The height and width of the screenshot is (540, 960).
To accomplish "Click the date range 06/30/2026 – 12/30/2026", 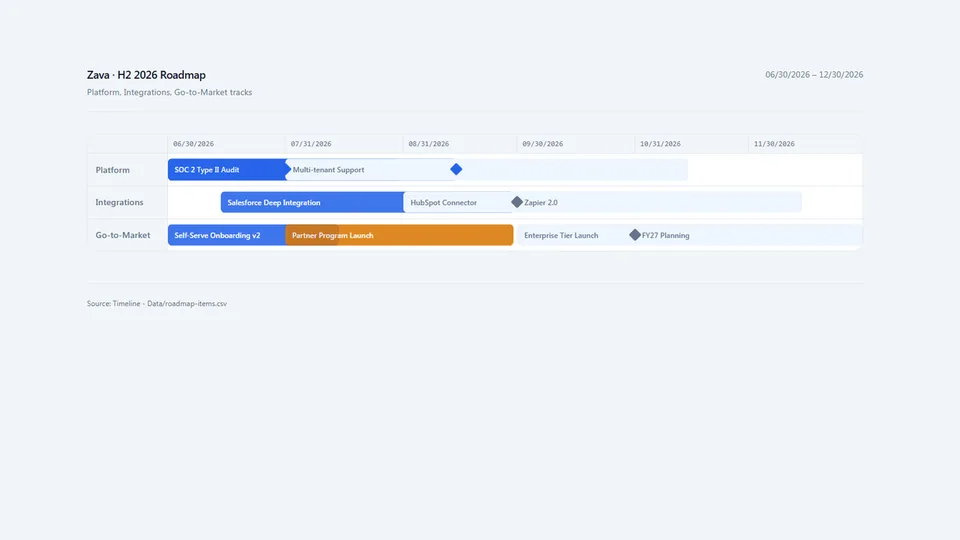I will [x=814, y=75].
